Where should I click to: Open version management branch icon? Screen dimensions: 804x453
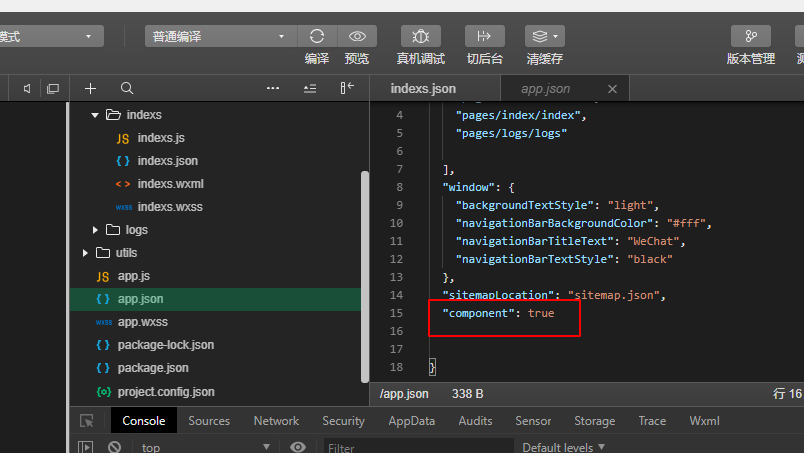point(751,36)
